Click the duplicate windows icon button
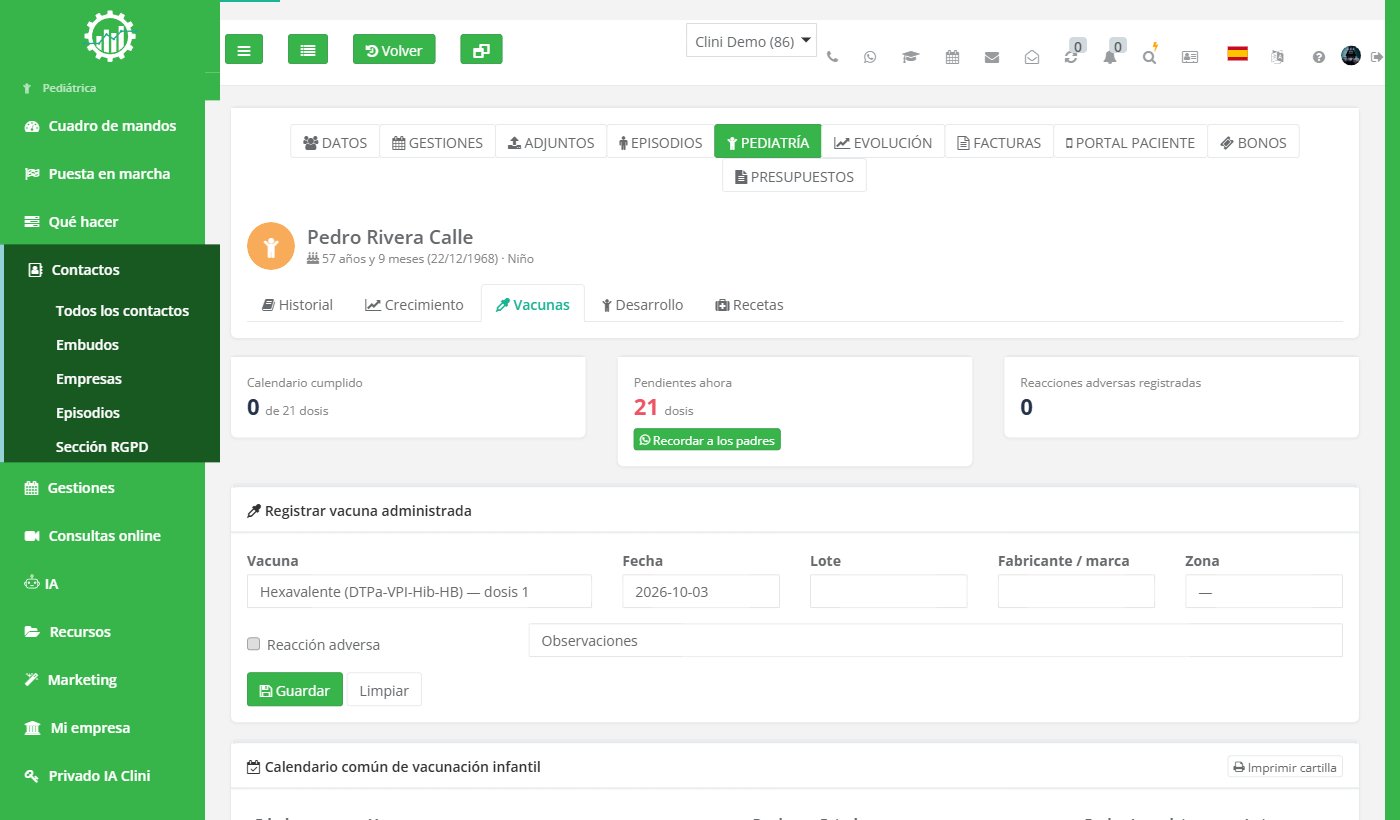The height and width of the screenshot is (820, 1400). [481, 49]
